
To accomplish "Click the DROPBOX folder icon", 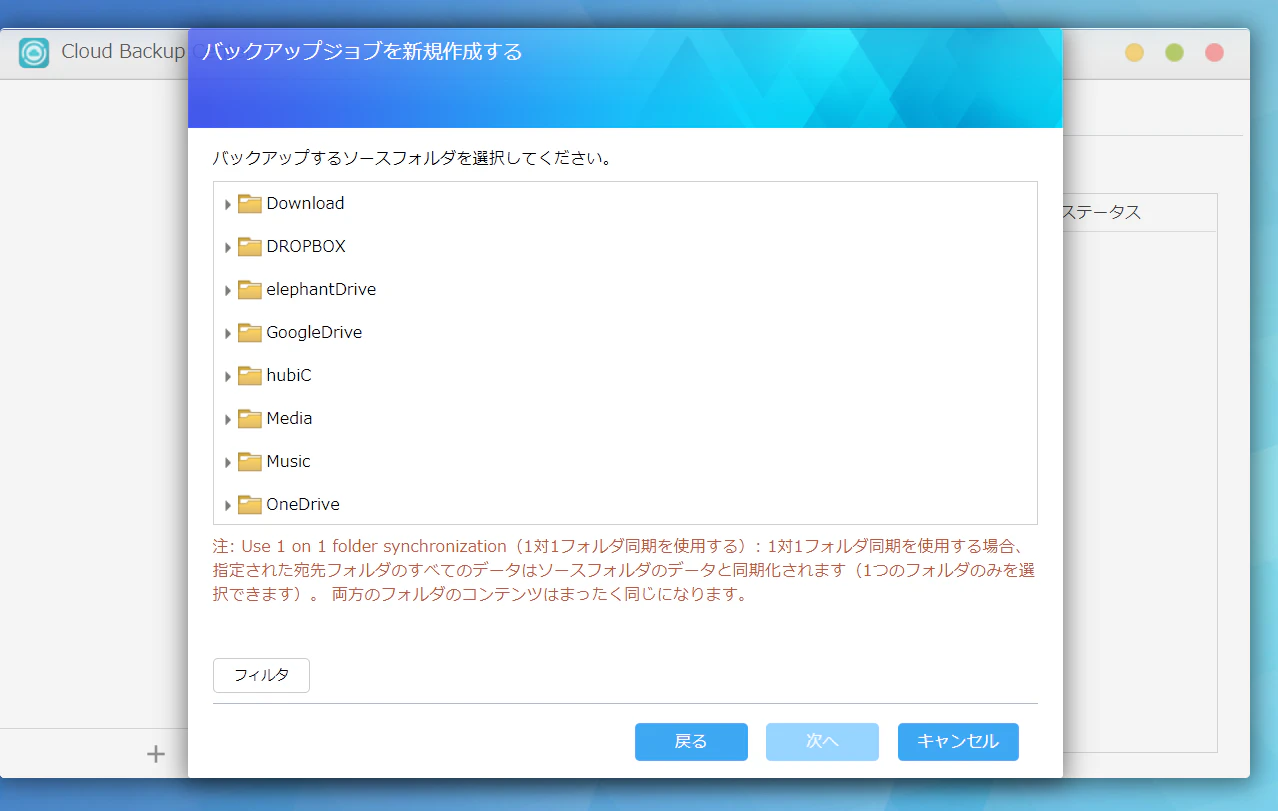I will point(250,246).
